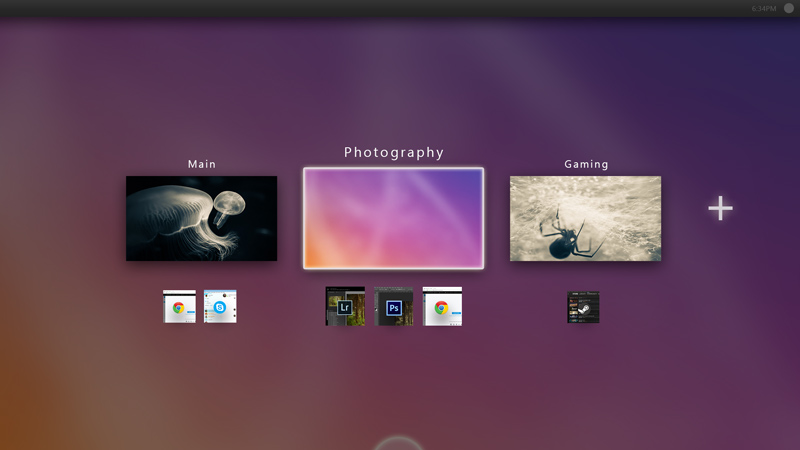Click the 6:34PM clock in top bar
This screenshot has height=450, width=800.
coord(764,9)
